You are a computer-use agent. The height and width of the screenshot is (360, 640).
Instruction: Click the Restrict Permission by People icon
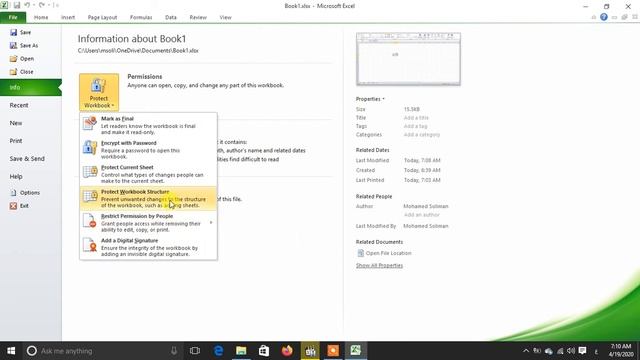click(x=90, y=221)
